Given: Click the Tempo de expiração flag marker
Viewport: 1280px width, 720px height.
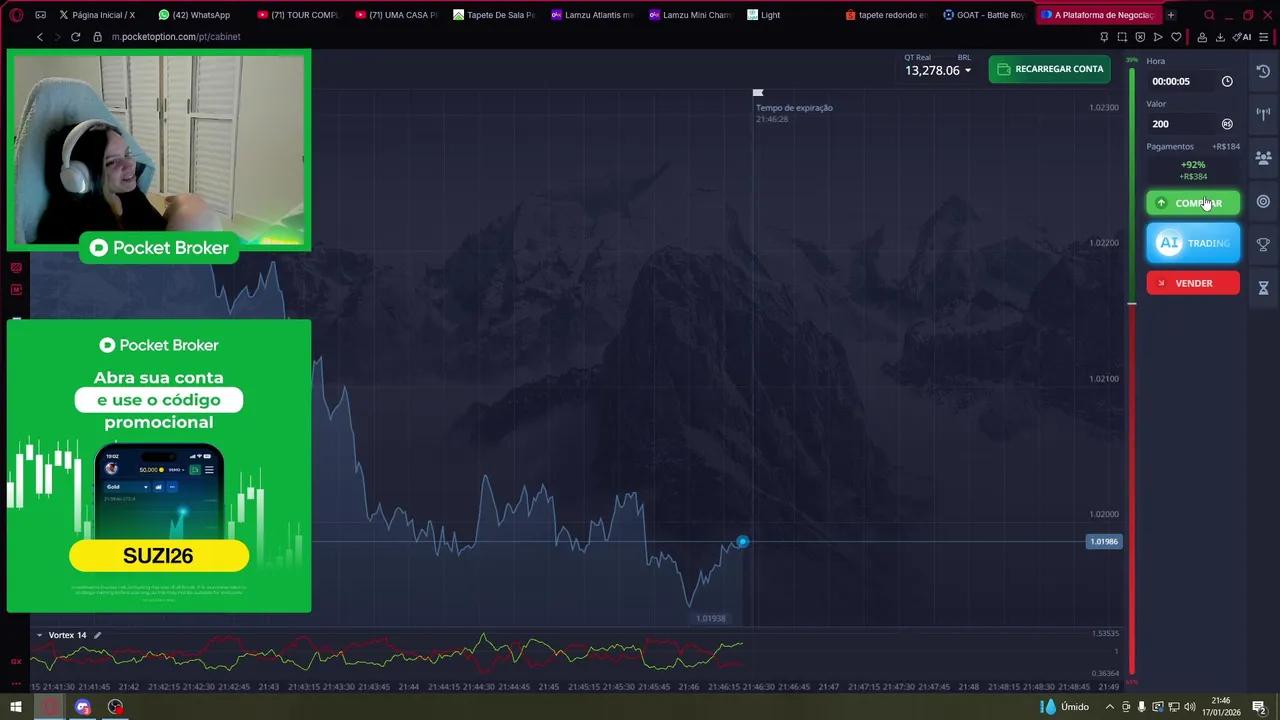Looking at the screenshot, I should pos(758,93).
